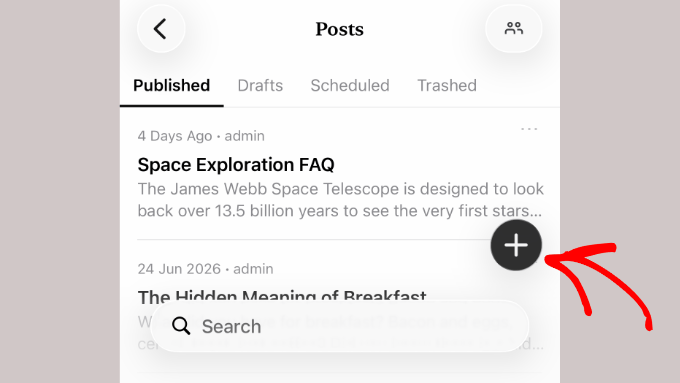View the Trashed tab
This screenshot has width=680, height=383.
(447, 85)
